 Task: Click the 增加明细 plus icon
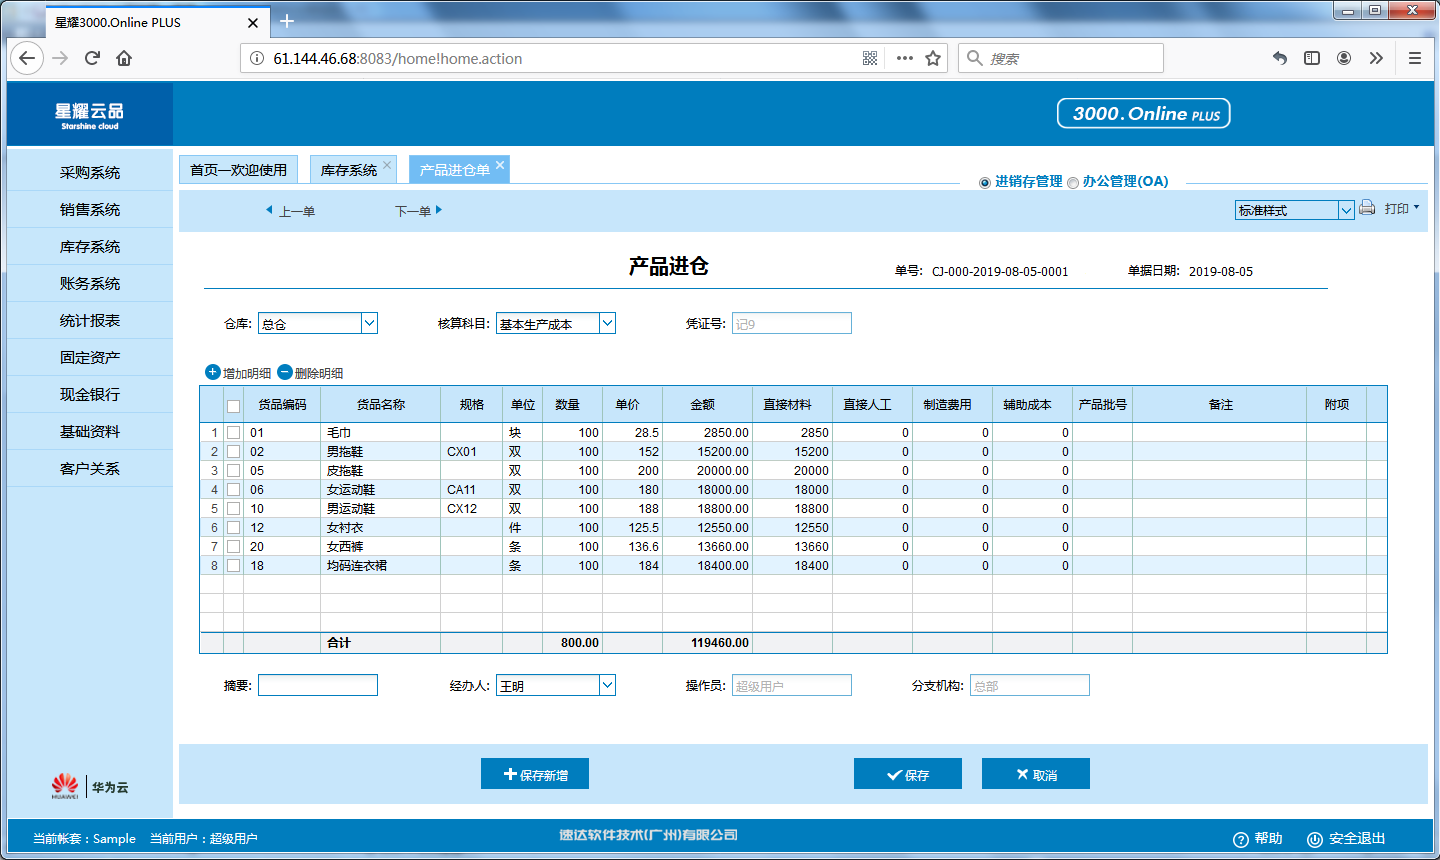[x=212, y=372]
